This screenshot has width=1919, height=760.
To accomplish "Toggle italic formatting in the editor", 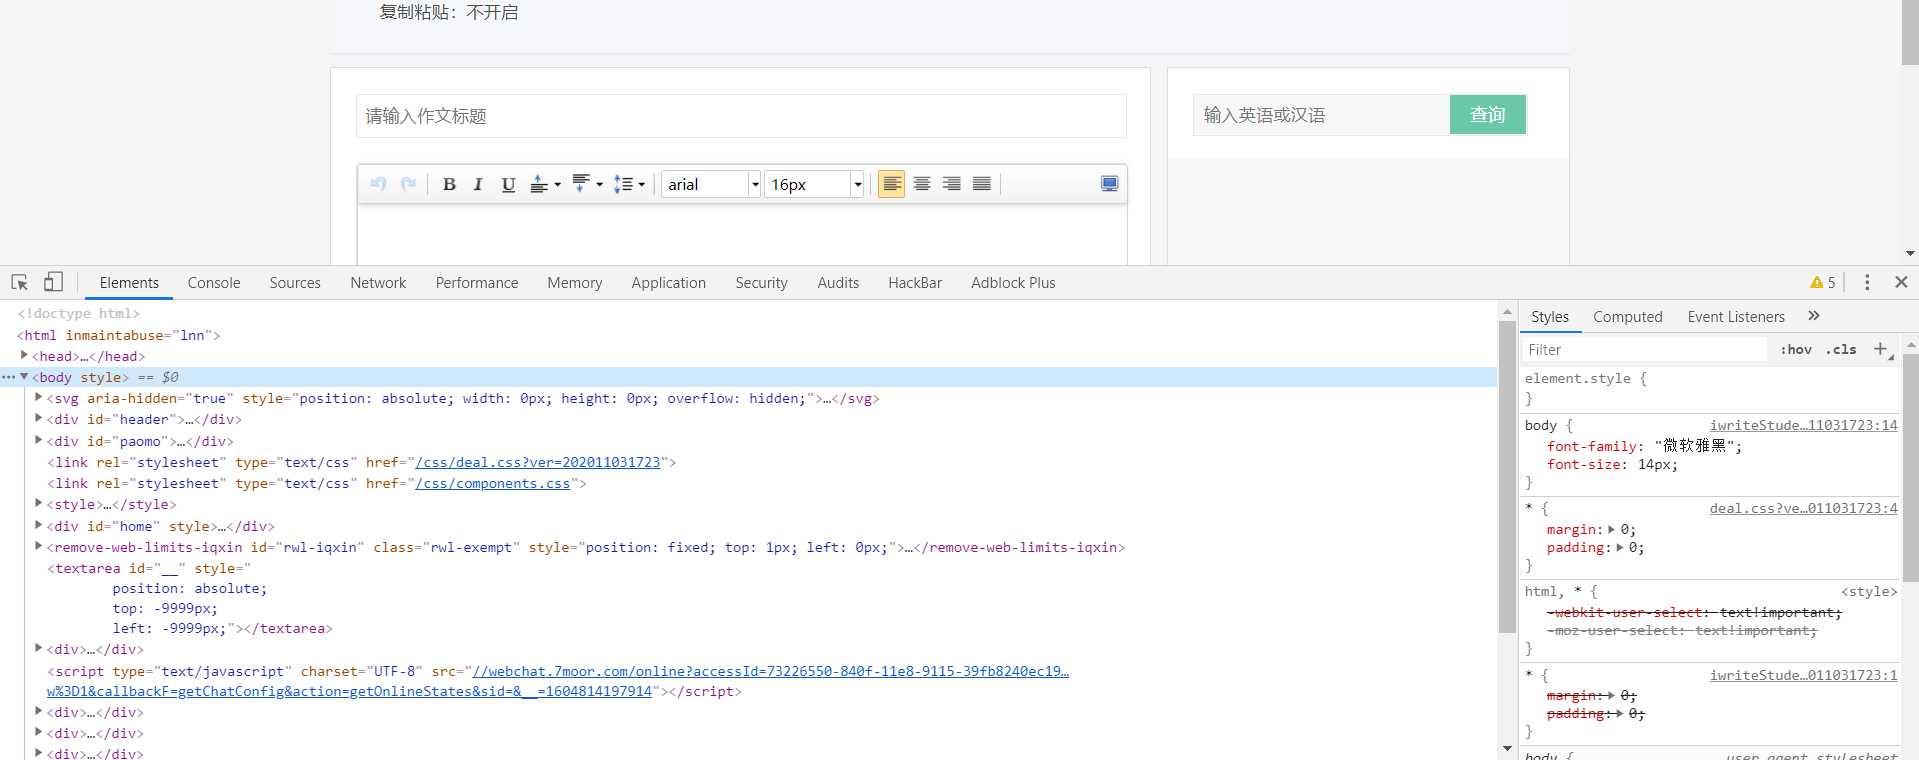I will pyautogui.click(x=478, y=184).
